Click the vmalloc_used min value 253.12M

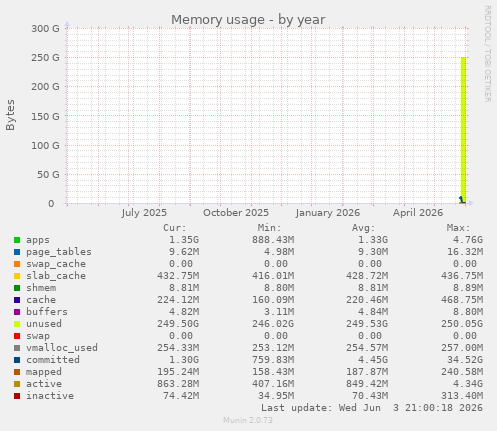(x=273, y=348)
